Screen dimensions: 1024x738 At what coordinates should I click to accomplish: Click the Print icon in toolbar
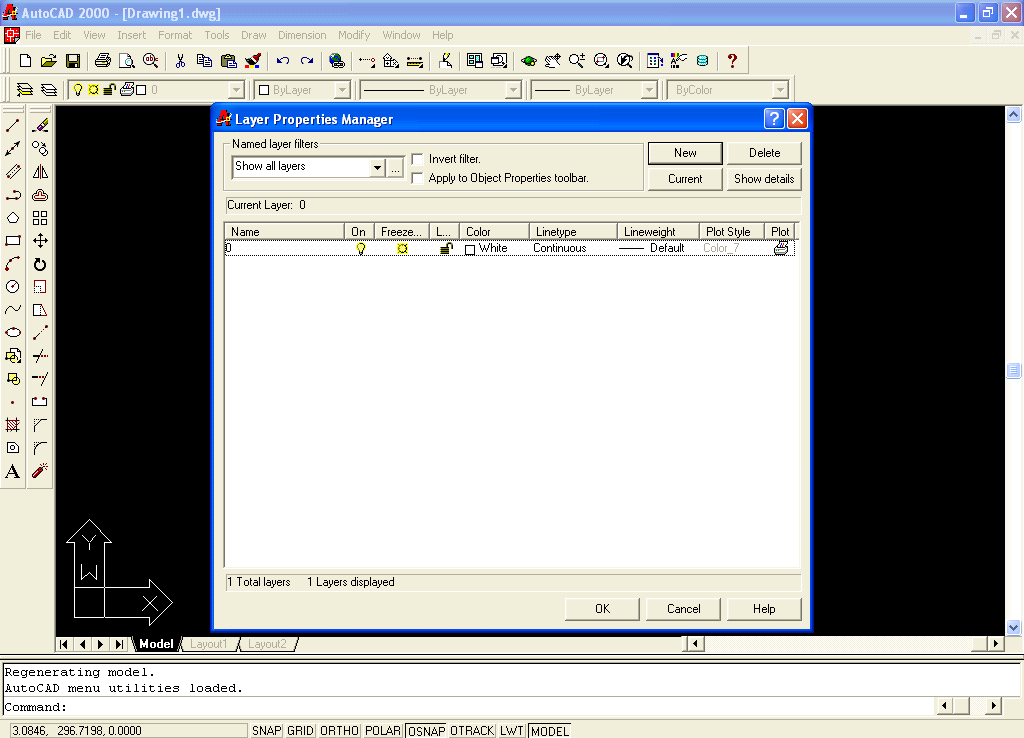pos(103,61)
